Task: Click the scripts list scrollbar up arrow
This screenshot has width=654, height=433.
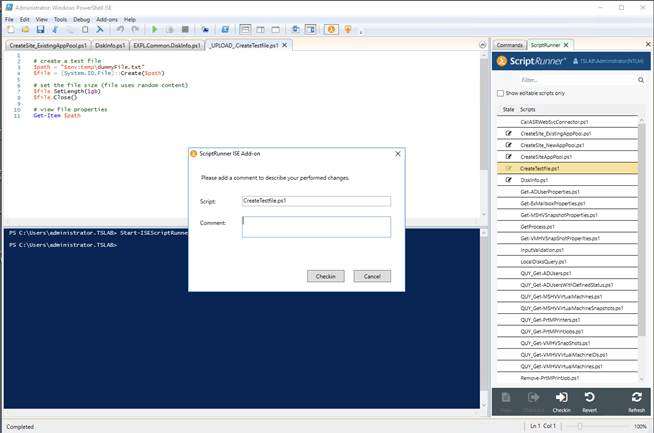Action: tap(641, 120)
